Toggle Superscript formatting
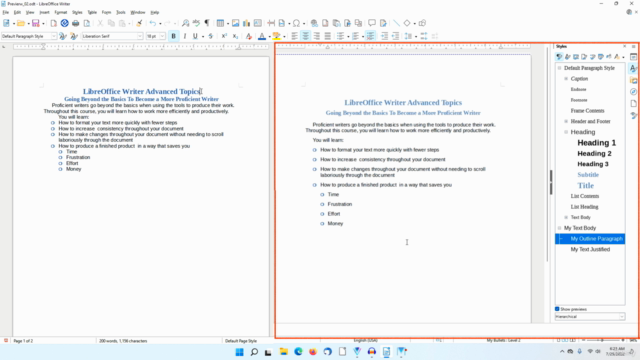 click(224, 36)
